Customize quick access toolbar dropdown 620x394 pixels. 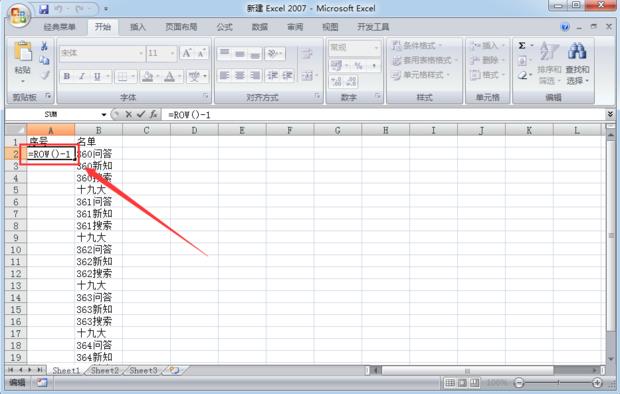tap(106, 9)
